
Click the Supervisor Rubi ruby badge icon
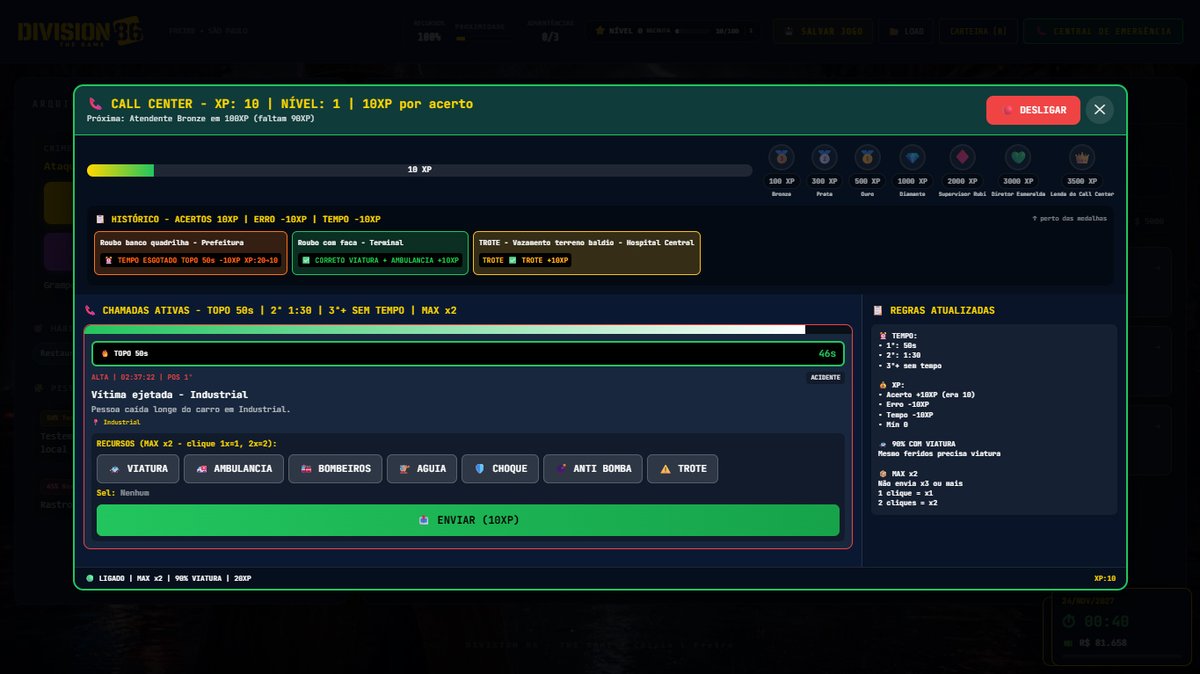click(x=963, y=158)
